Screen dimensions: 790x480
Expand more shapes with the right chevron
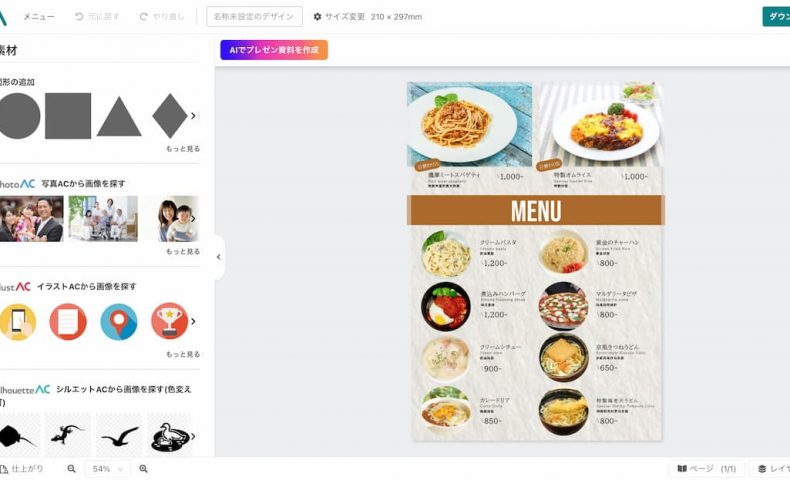[193, 116]
